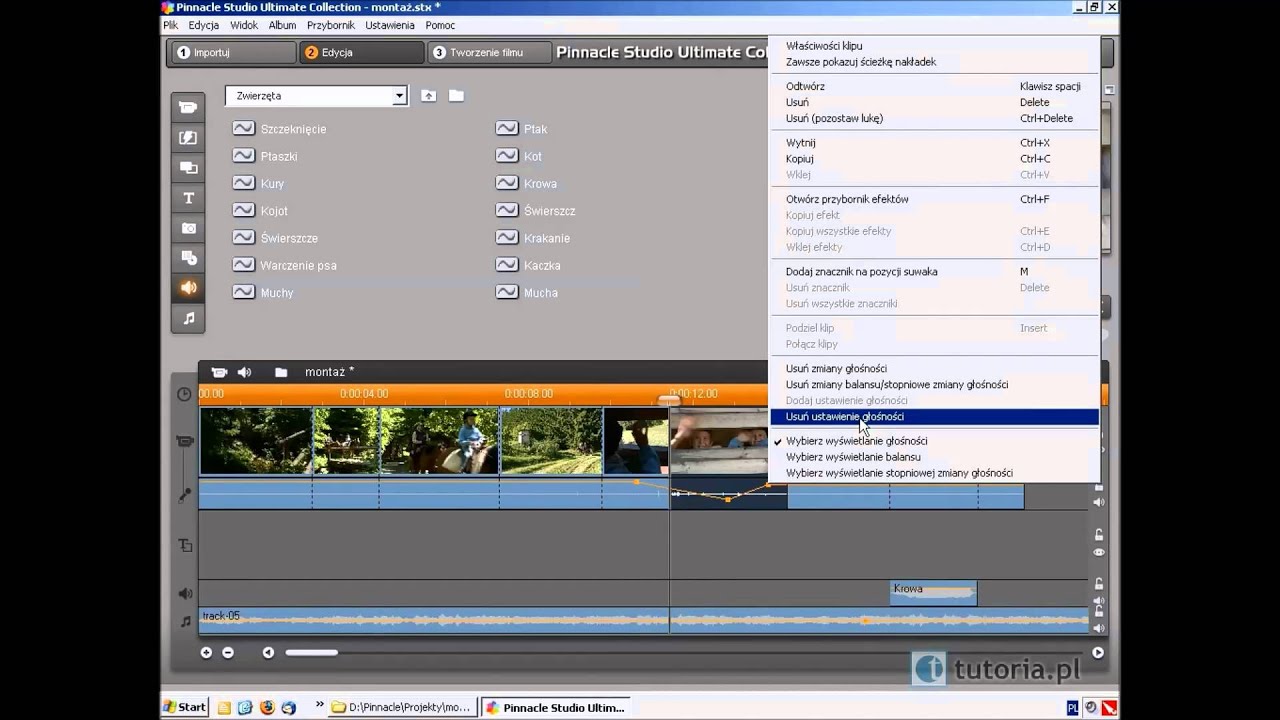Open the transitions album icon in sidebar

[188, 138]
